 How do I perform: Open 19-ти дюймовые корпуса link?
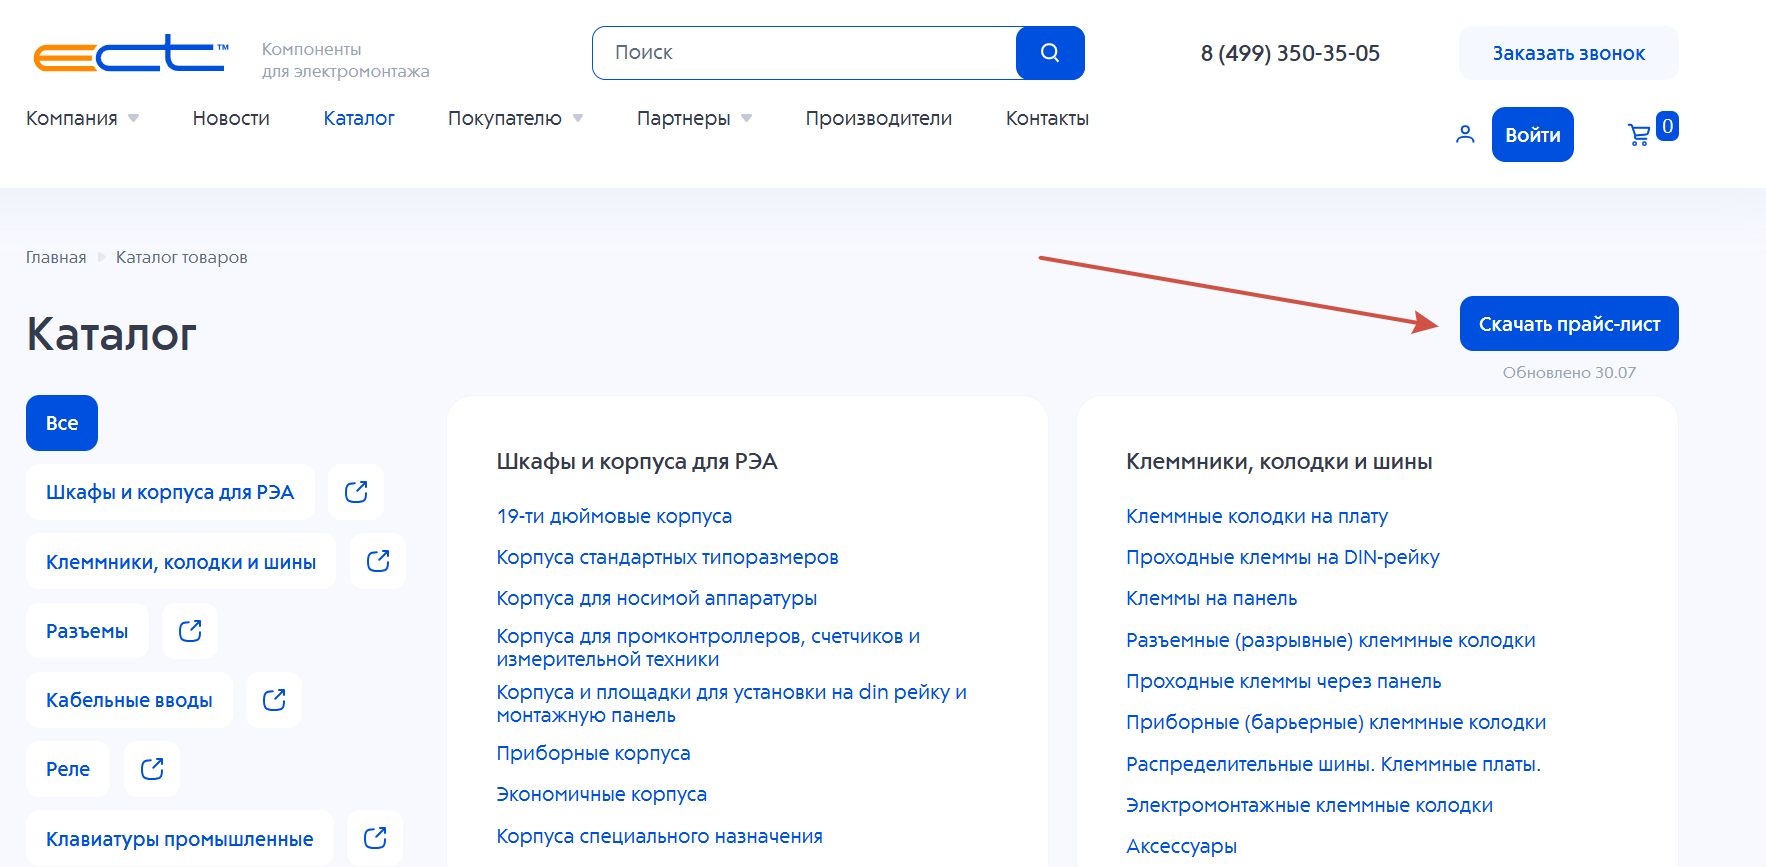614,516
